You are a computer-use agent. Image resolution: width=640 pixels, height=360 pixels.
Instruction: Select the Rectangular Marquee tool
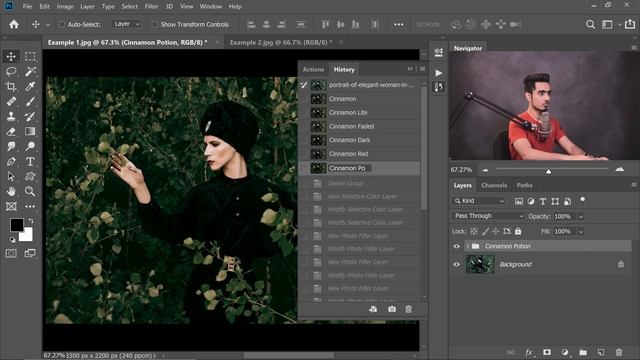click(30, 56)
